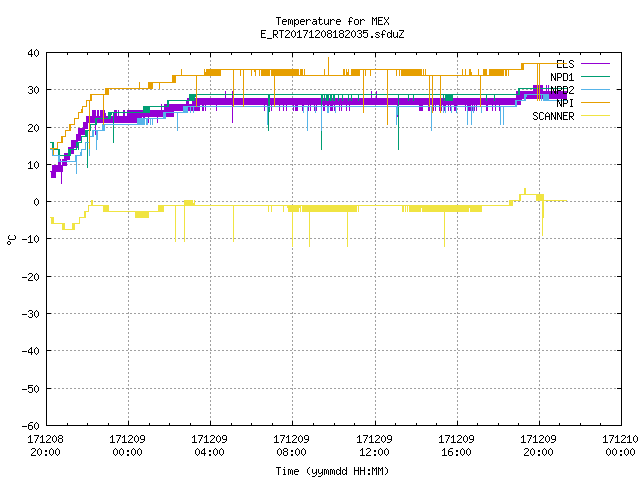Click the x-axis tick 171209 04:00

coord(209,446)
